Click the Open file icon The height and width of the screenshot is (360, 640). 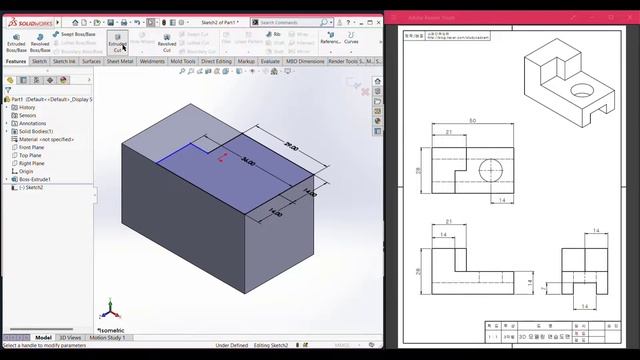click(x=97, y=22)
